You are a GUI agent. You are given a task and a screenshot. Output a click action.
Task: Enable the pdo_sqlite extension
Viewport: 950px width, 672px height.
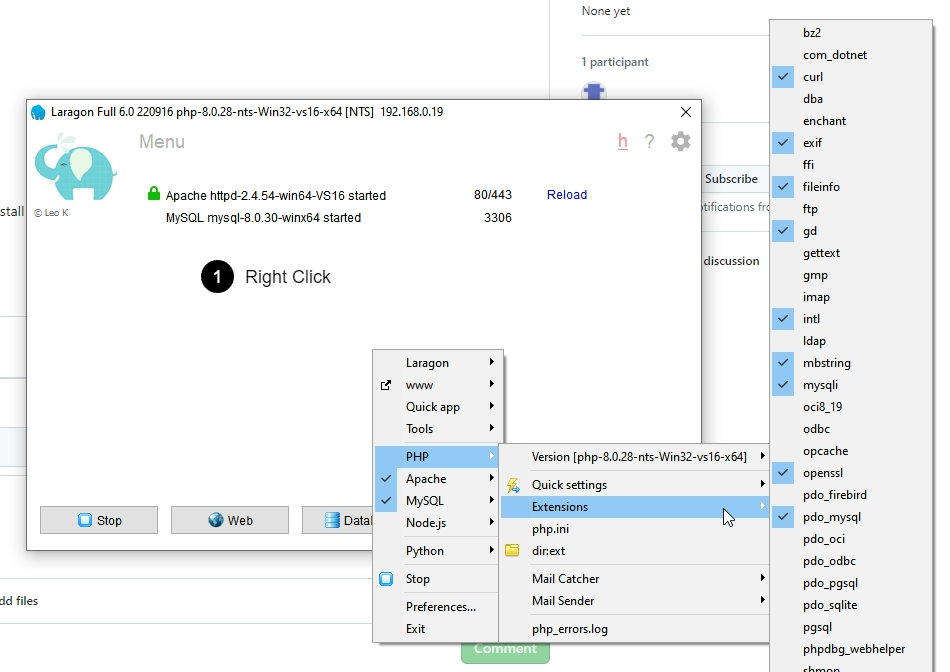pyautogui.click(x=851, y=605)
